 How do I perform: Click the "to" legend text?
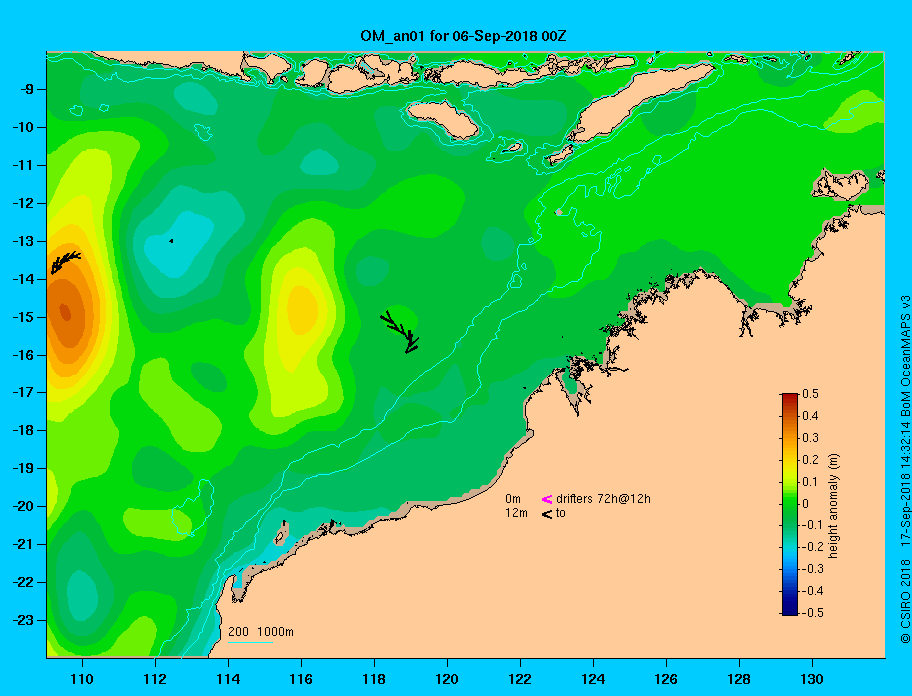tap(561, 513)
